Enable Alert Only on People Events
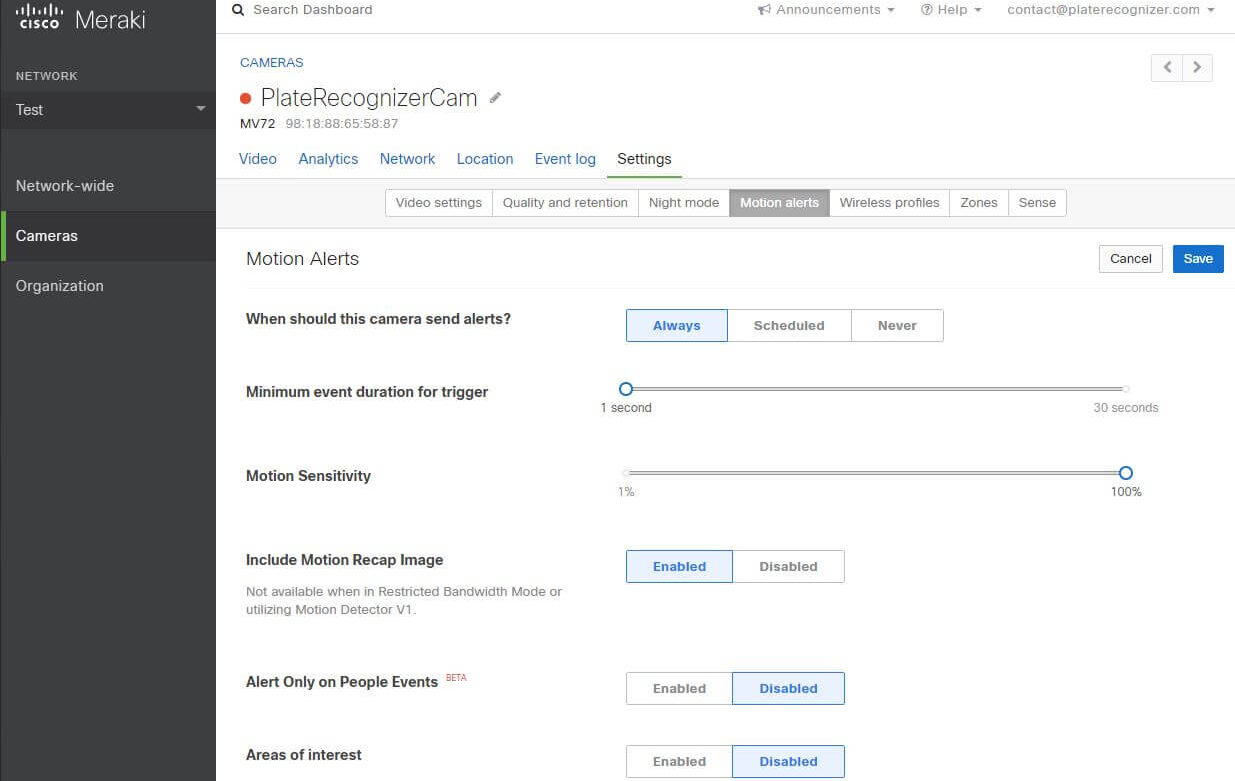1235x781 pixels. [x=679, y=688]
